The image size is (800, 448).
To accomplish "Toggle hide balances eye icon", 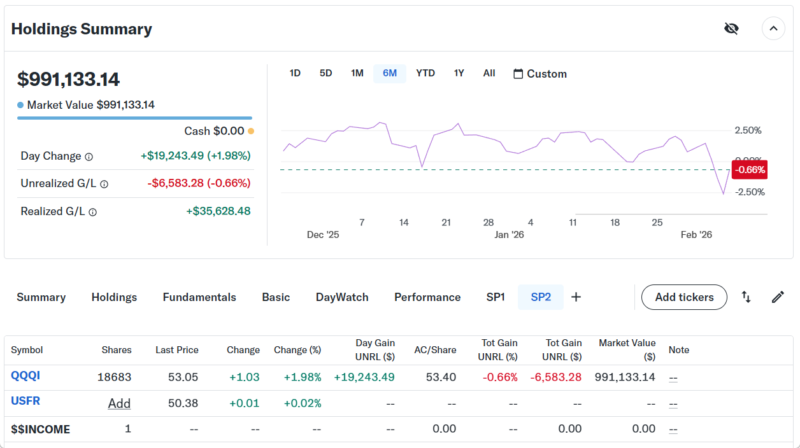I will tap(731, 28).
